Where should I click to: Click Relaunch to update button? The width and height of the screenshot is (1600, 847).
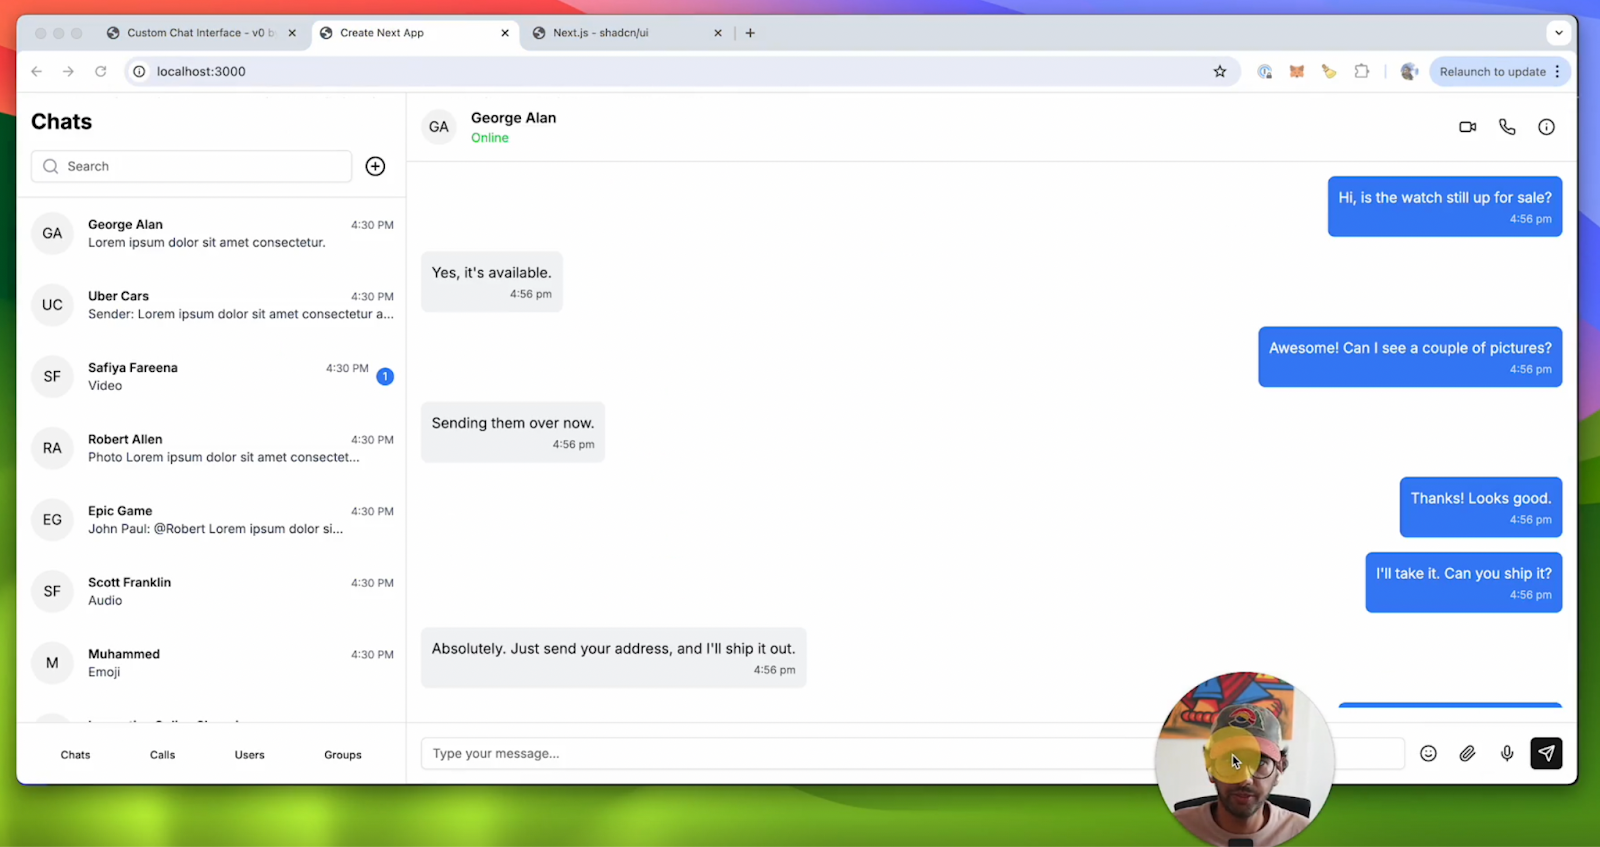click(1492, 72)
